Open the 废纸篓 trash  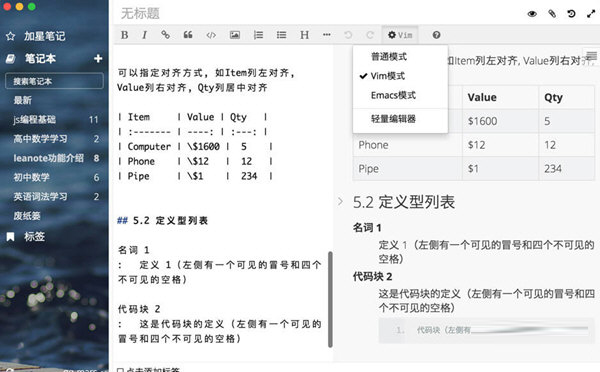click(x=27, y=216)
